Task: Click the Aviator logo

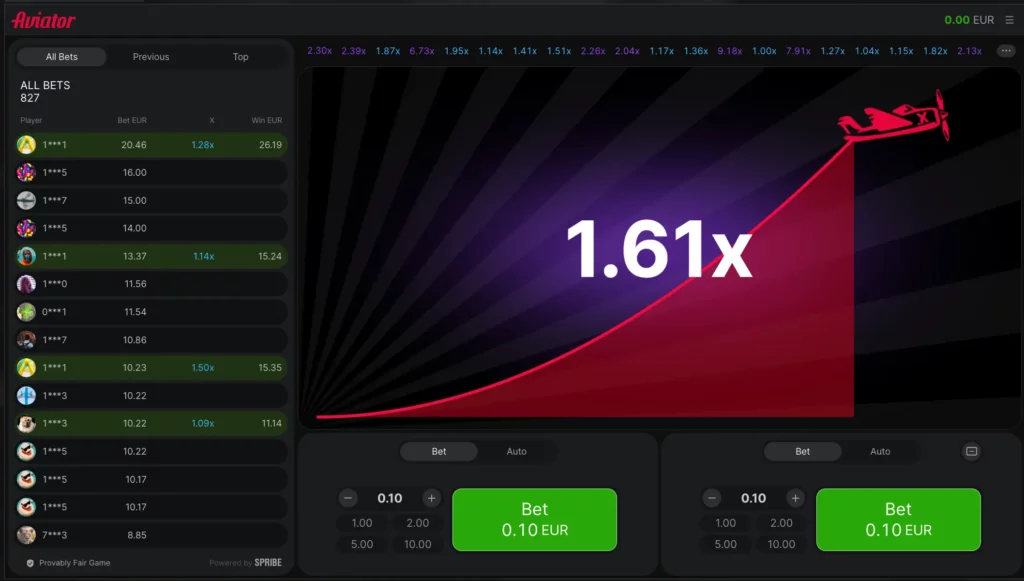Action: (43, 20)
